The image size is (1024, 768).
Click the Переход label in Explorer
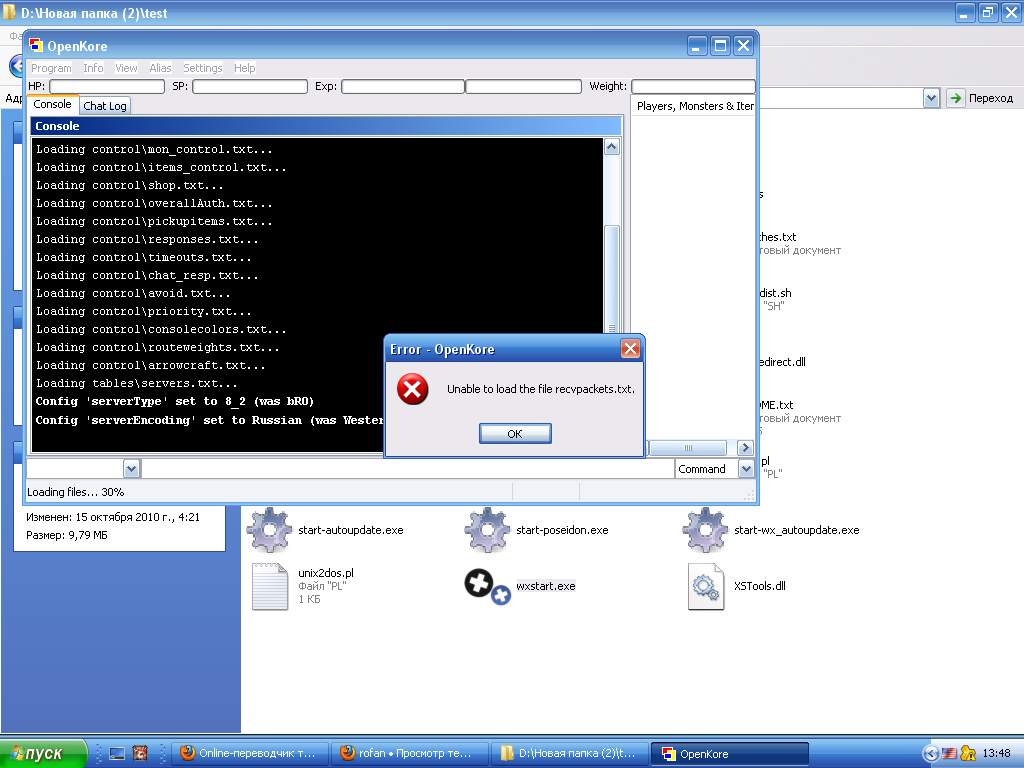click(991, 98)
